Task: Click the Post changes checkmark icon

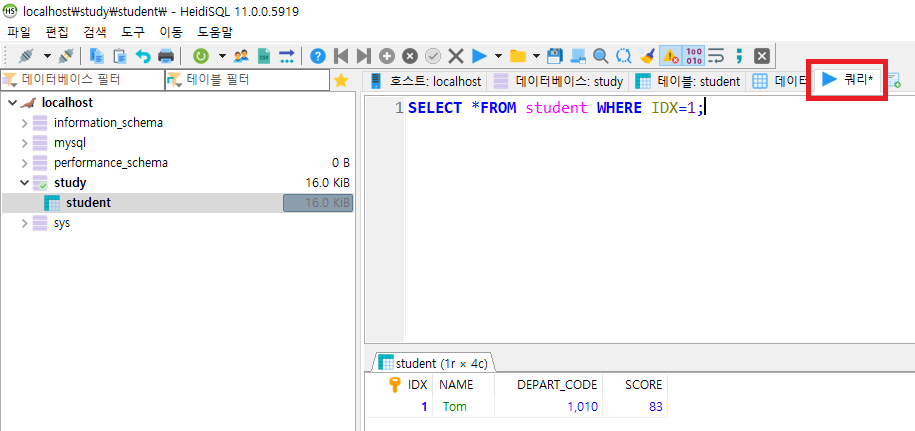Action: pyautogui.click(x=433, y=56)
